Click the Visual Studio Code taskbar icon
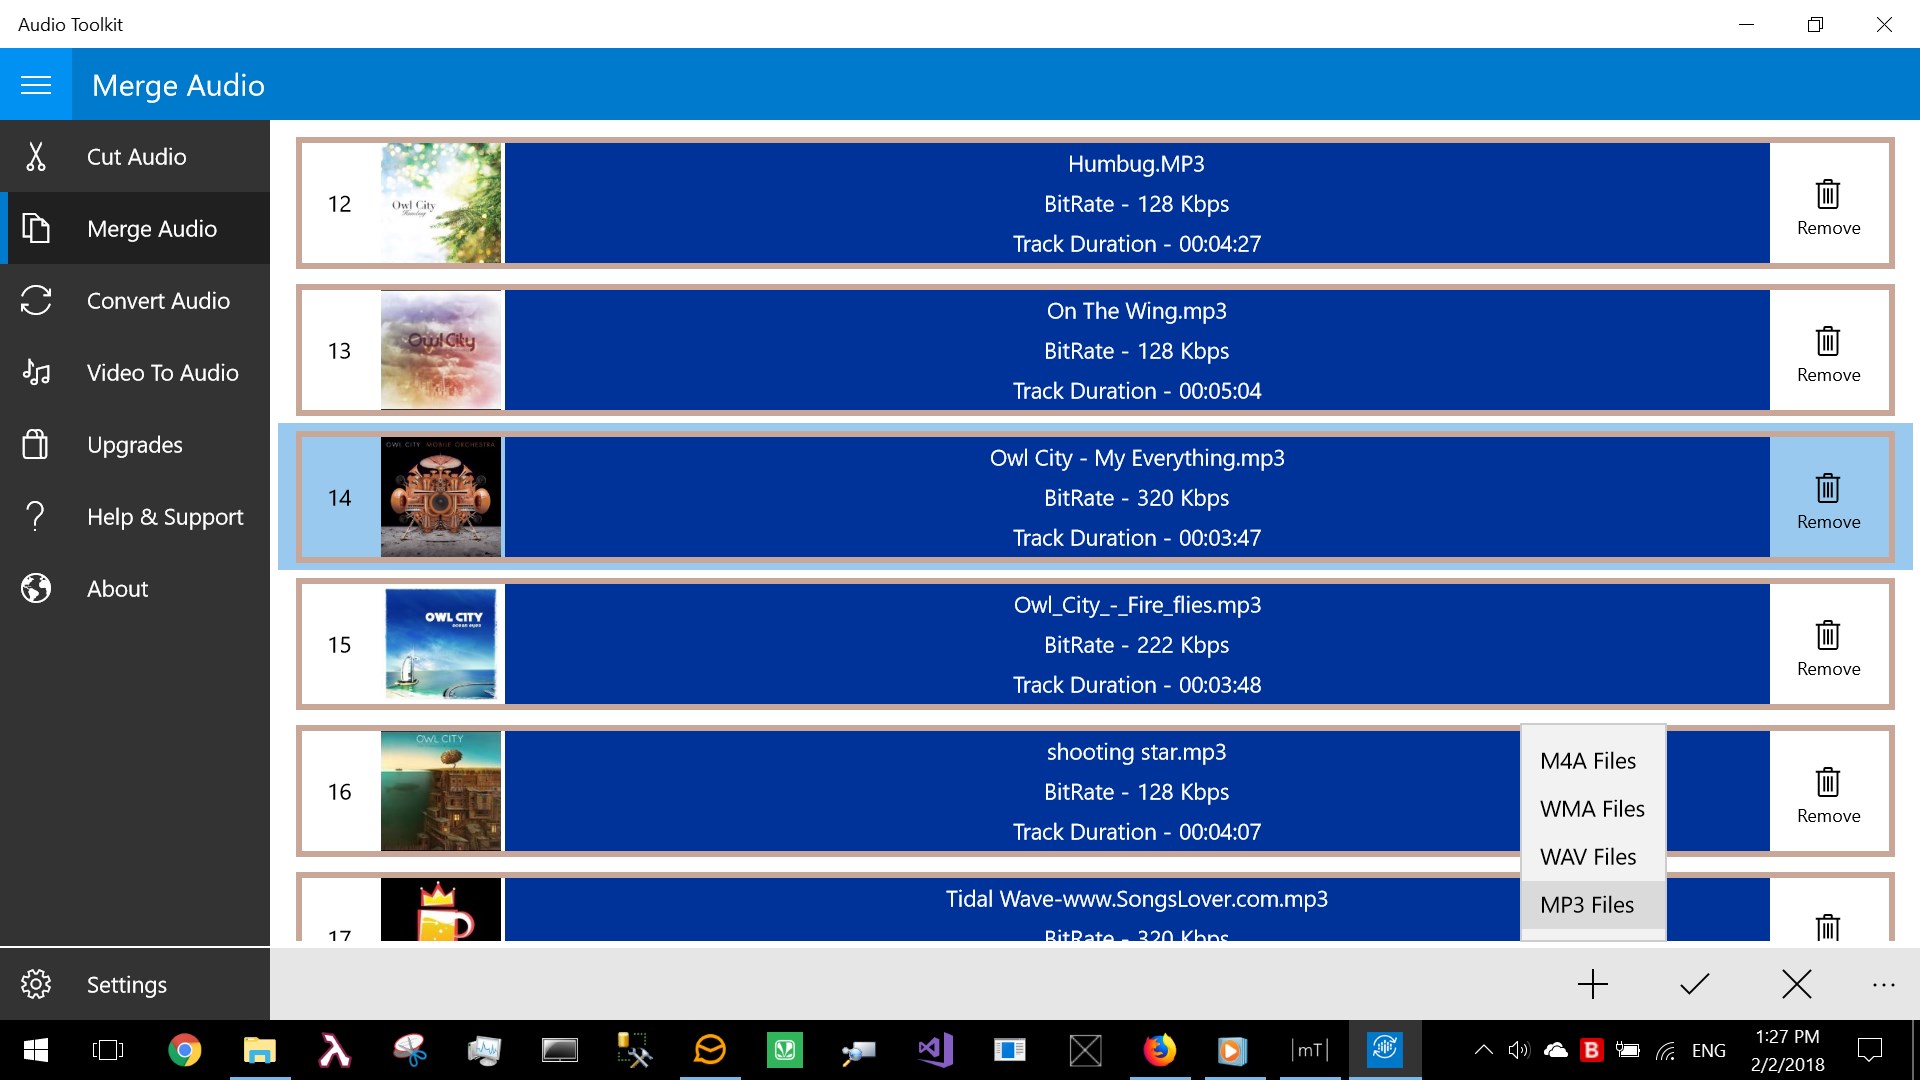 932,1050
